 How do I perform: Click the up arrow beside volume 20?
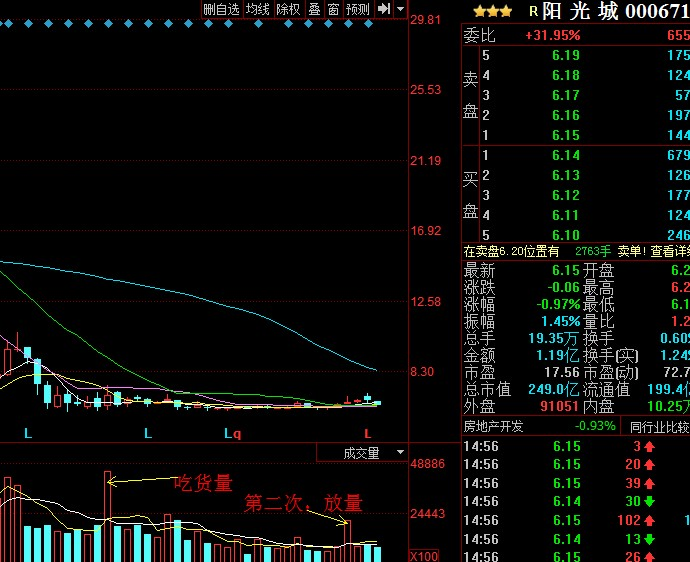point(650,465)
